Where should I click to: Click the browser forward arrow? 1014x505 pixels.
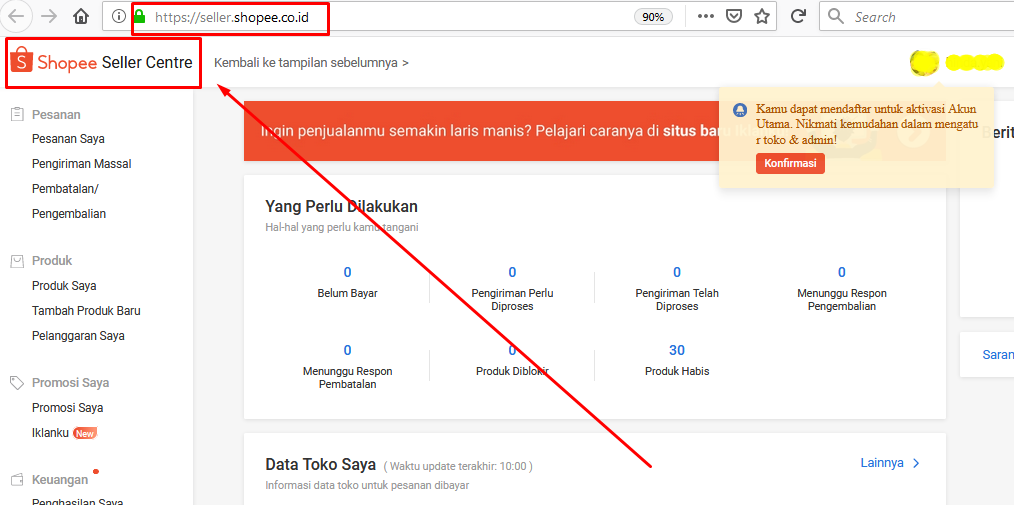coord(49,17)
